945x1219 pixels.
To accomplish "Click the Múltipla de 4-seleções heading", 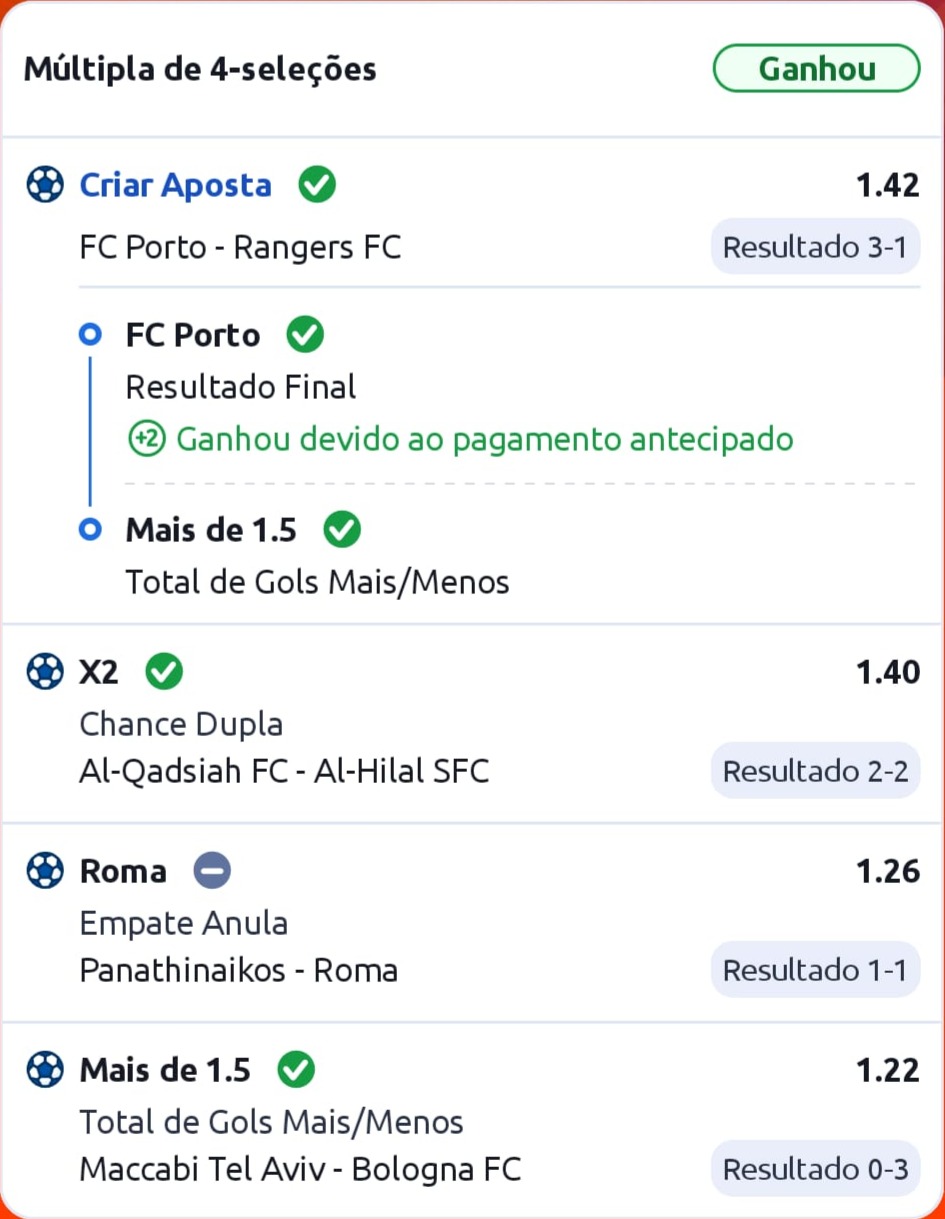I will [200, 69].
